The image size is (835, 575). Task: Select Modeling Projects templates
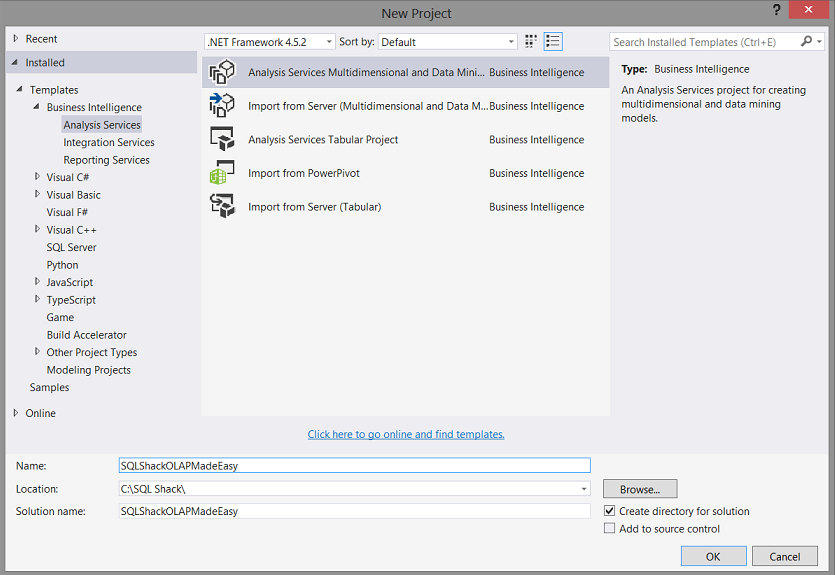[x=88, y=370]
